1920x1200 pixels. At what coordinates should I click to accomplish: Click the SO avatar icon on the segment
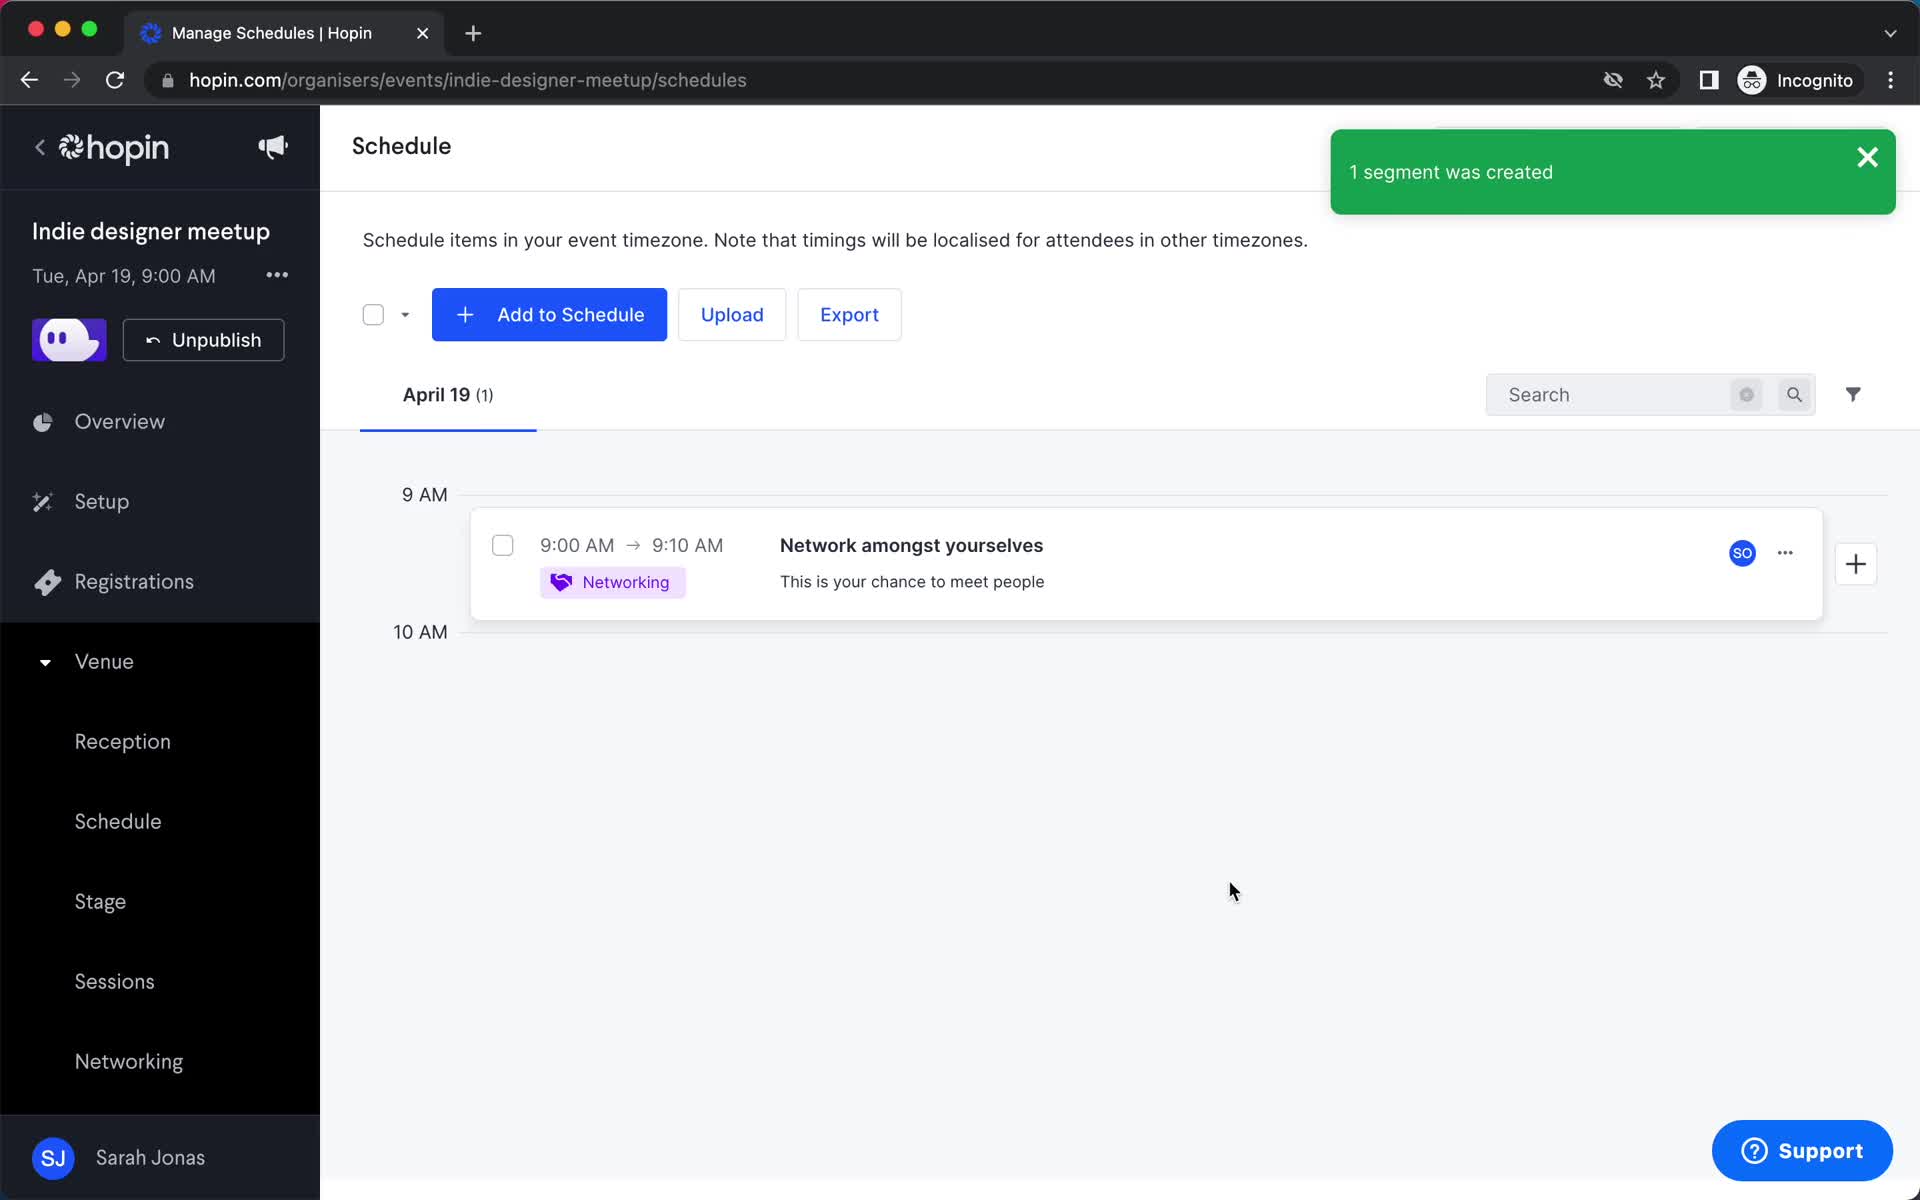pyautogui.click(x=1742, y=552)
